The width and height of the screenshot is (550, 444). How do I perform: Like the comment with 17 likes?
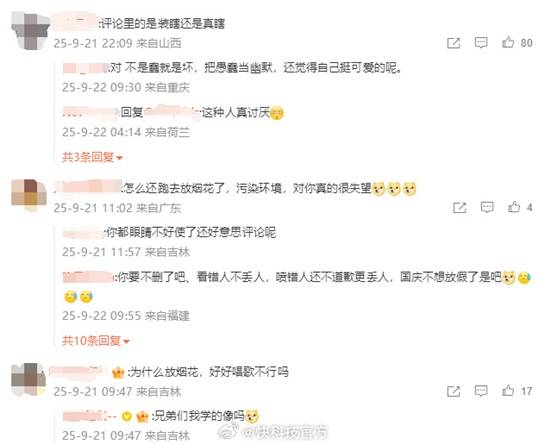(508, 391)
